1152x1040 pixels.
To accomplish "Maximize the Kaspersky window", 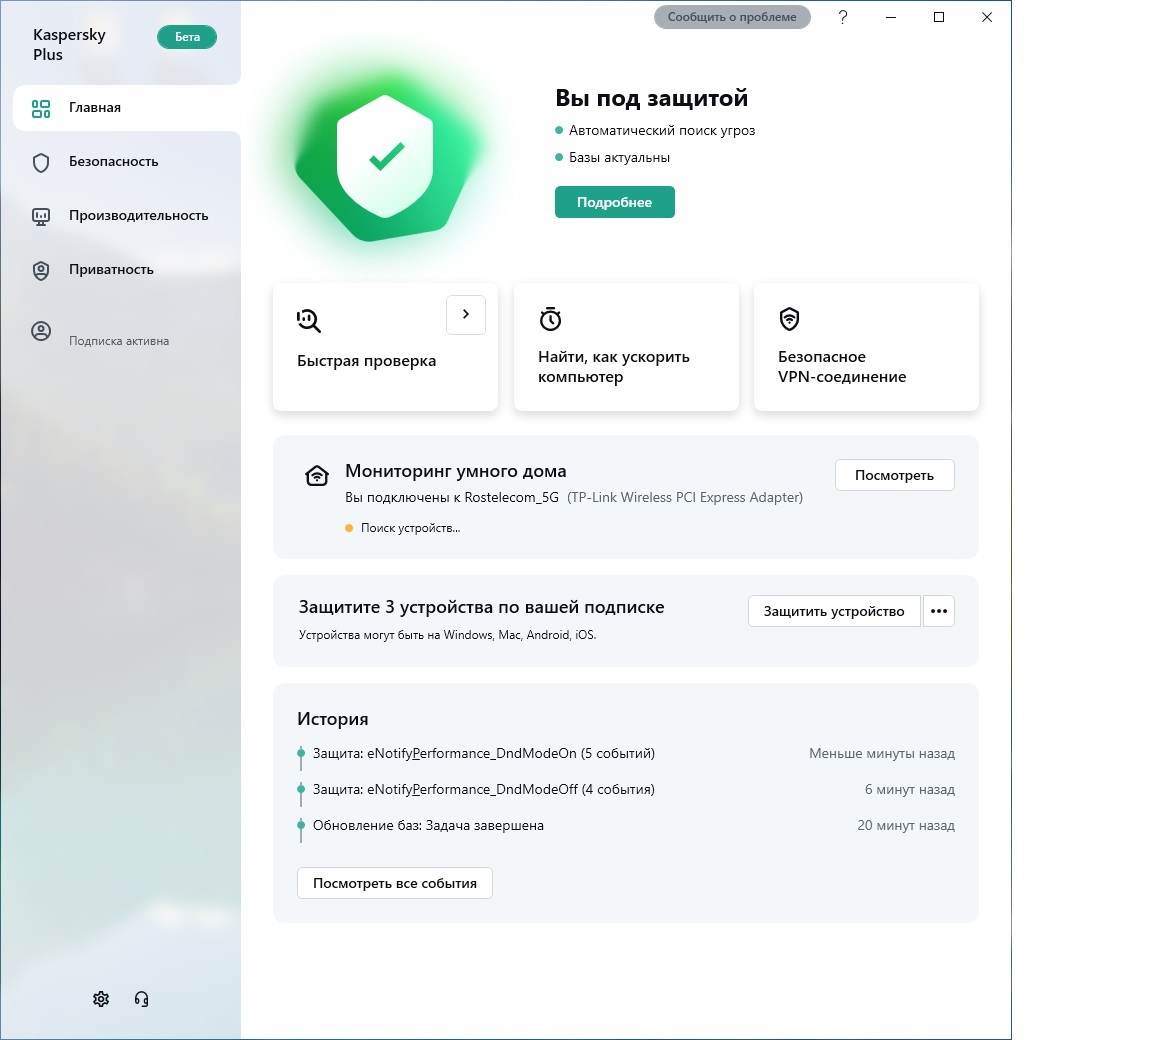I will click(938, 17).
